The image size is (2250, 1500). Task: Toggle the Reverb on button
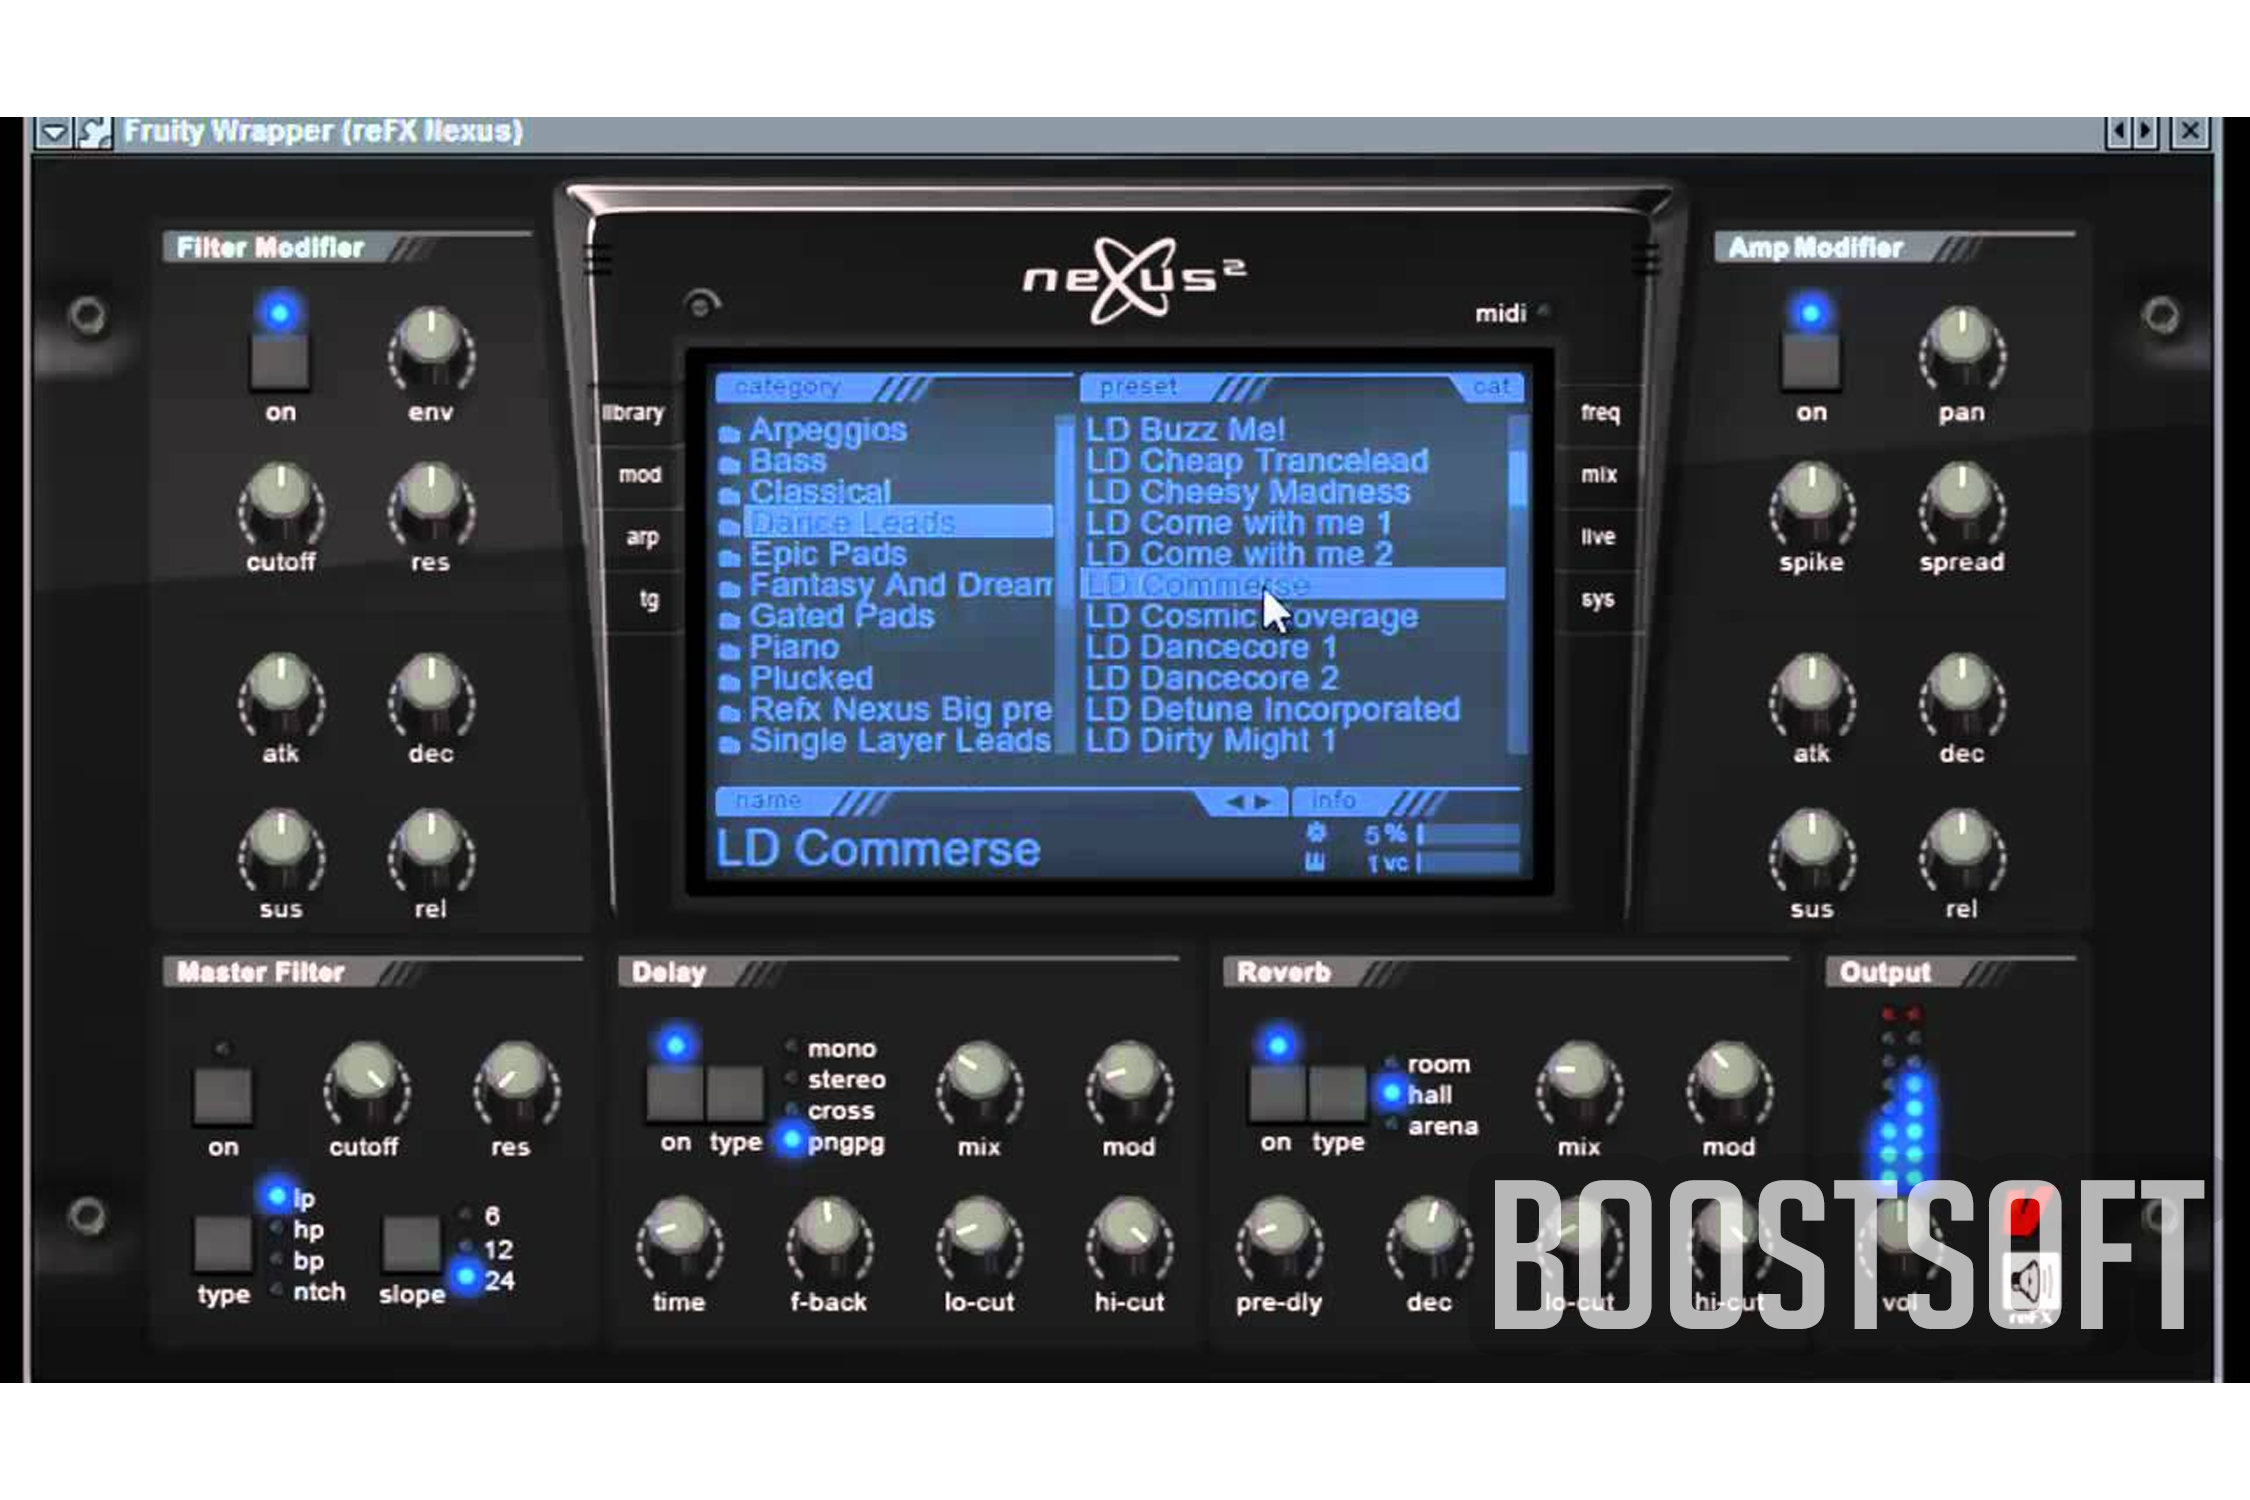(1277, 1093)
